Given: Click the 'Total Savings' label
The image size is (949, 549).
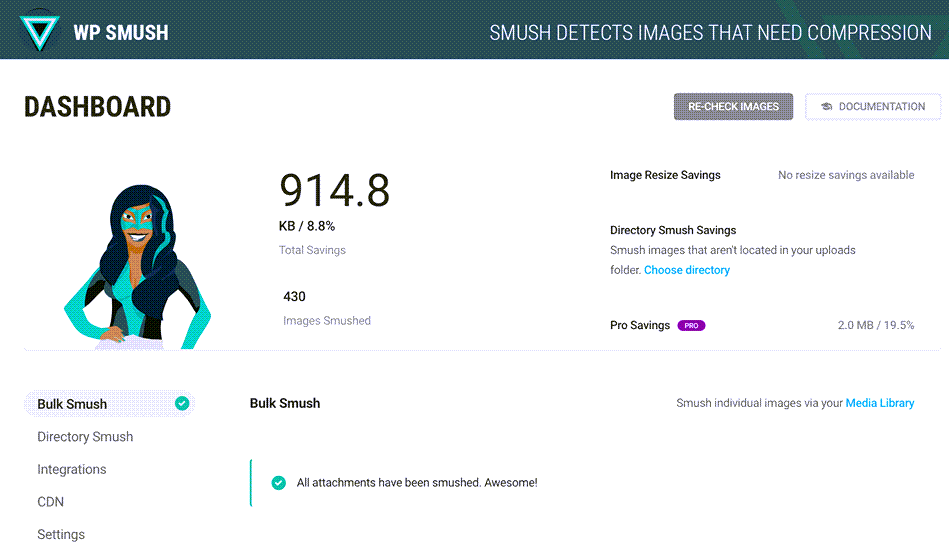Looking at the screenshot, I should pos(312,250).
